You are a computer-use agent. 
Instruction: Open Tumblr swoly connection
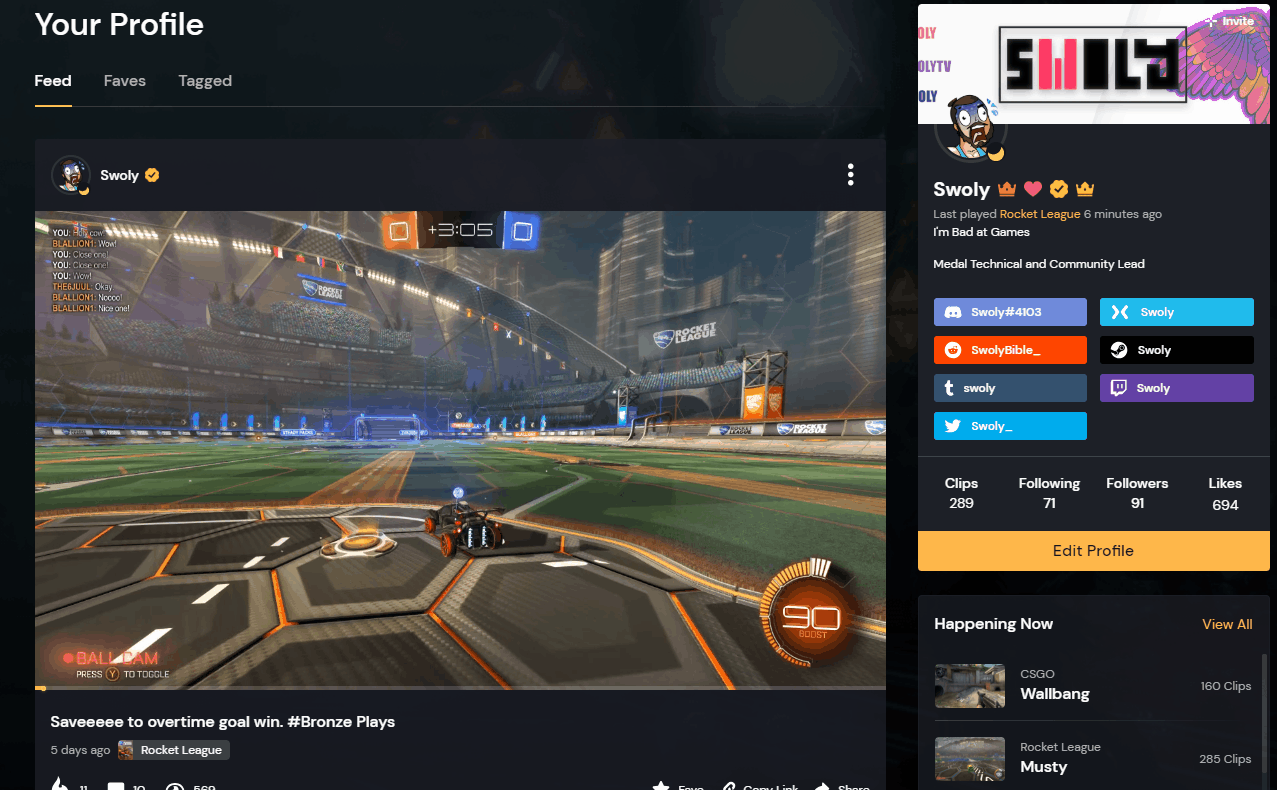[1010, 388]
